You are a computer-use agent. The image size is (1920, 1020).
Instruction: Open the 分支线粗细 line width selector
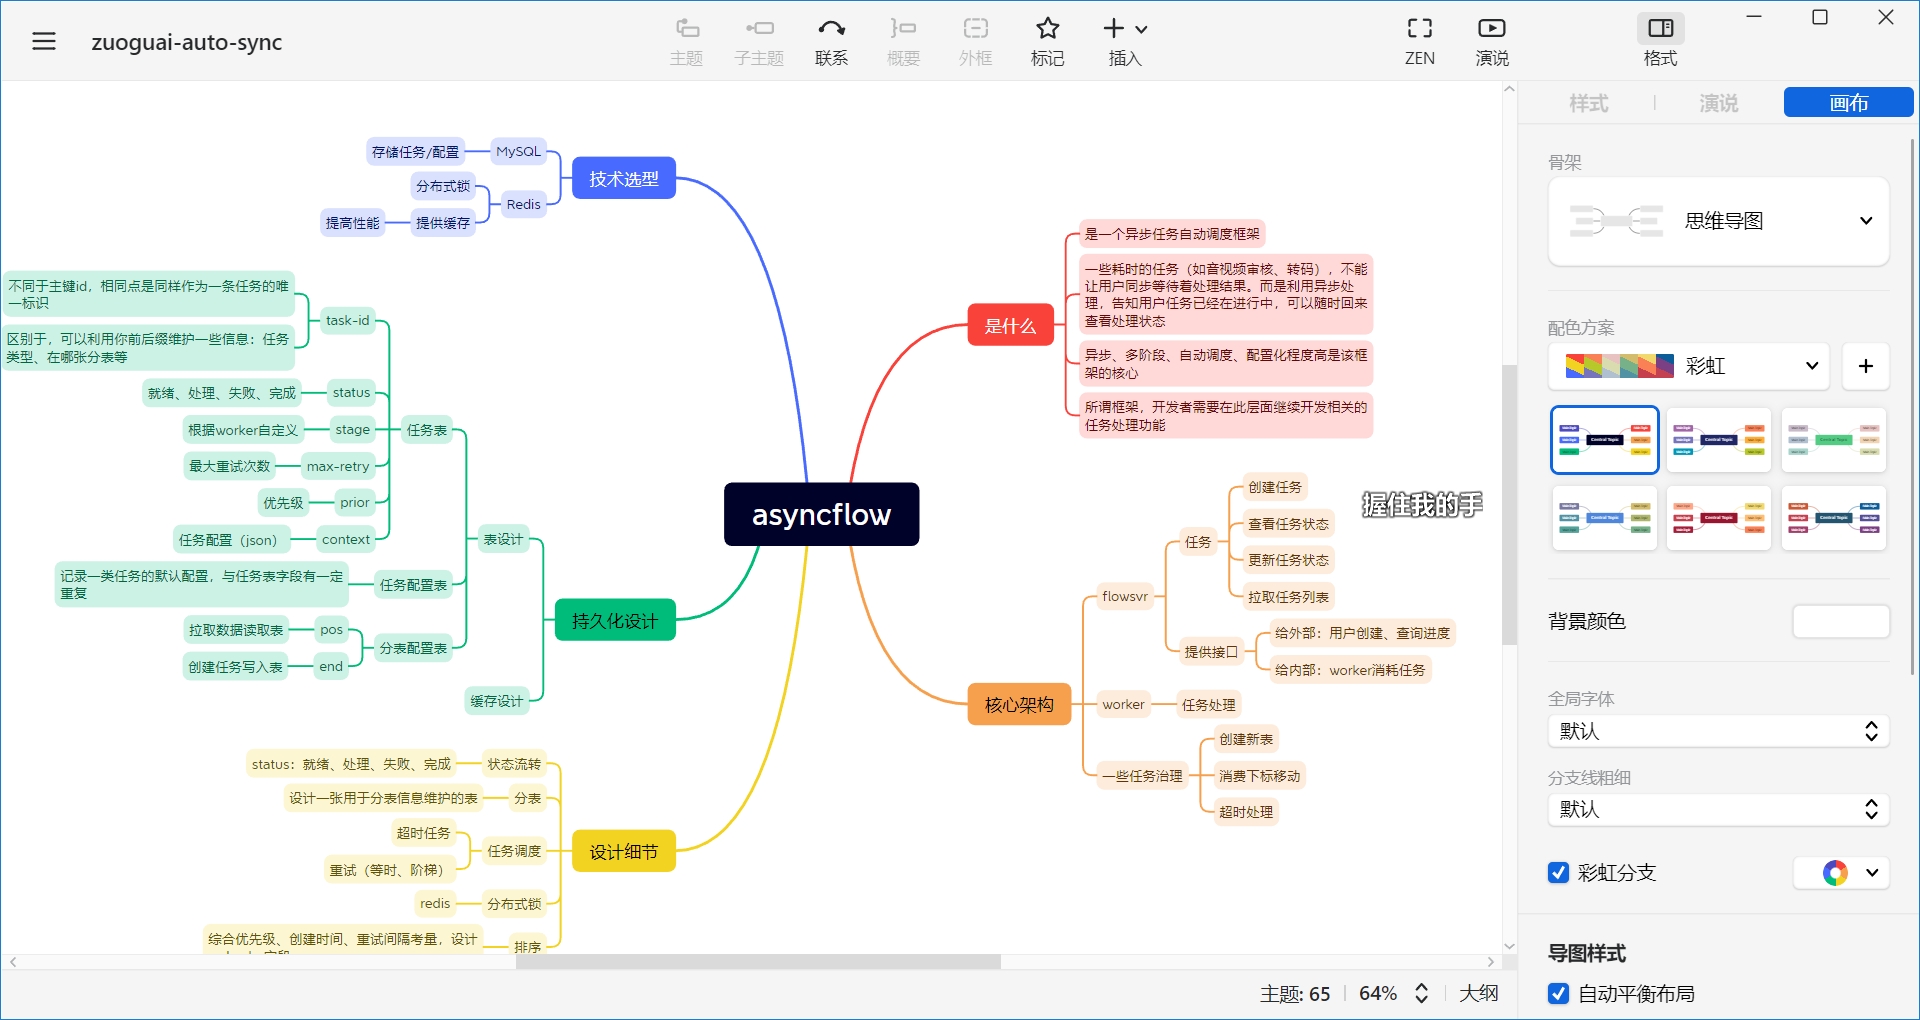pos(1718,809)
